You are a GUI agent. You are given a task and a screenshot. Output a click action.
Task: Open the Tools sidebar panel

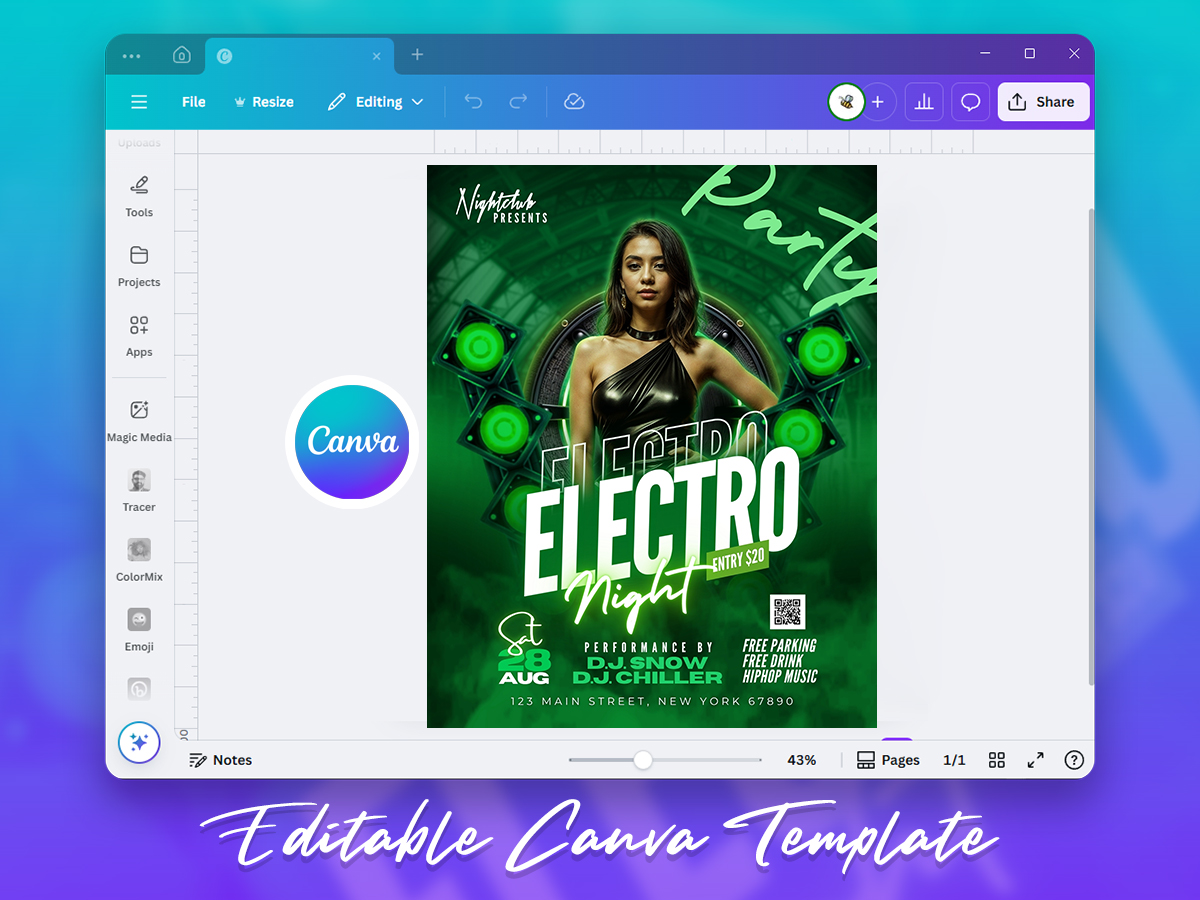(x=139, y=197)
